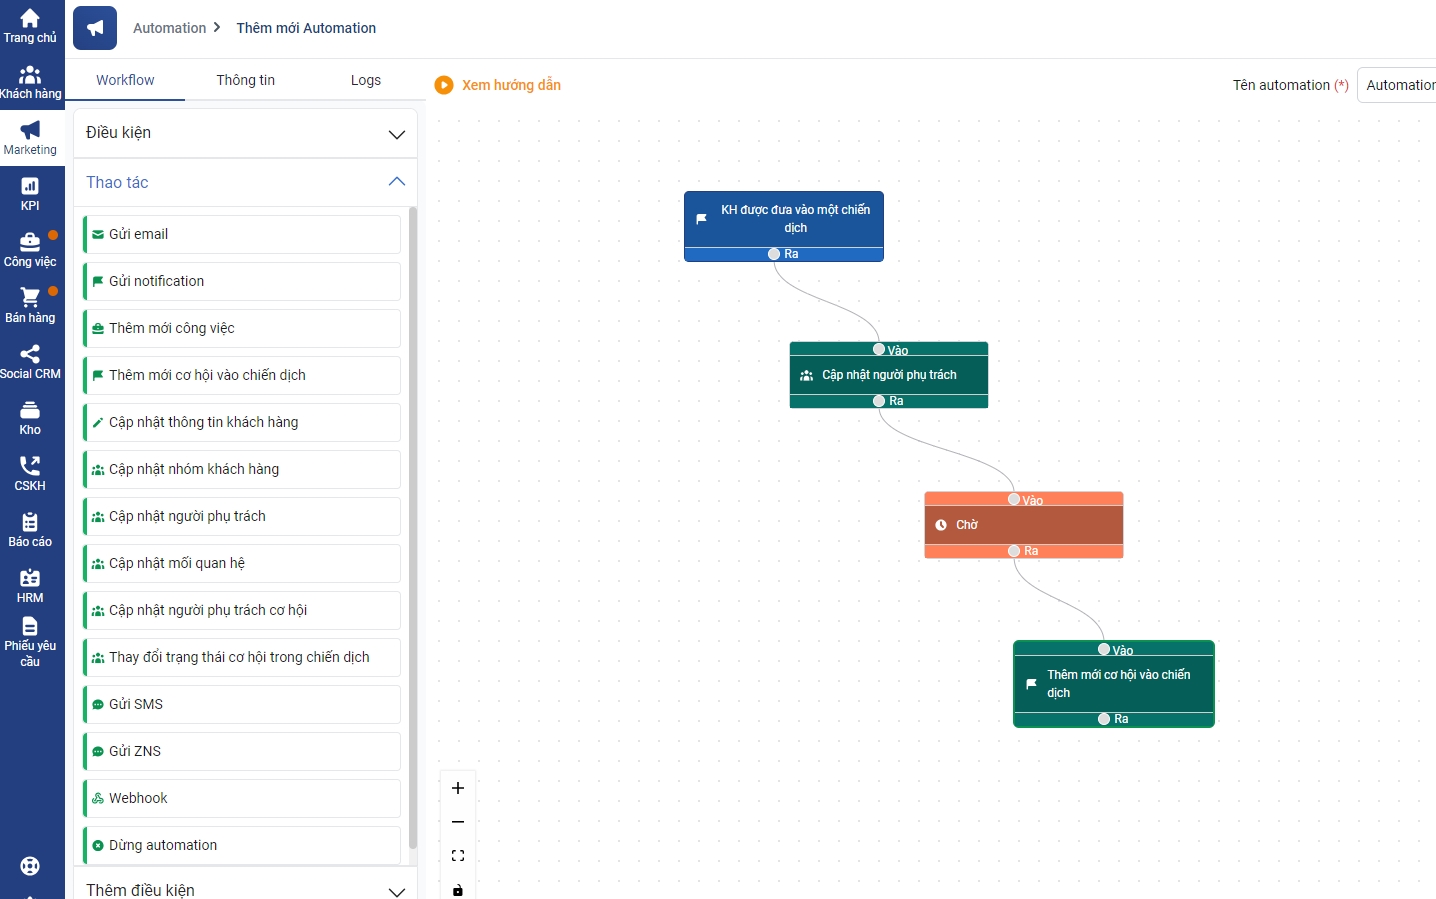Click the megaphone icon in header
This screenshot has height=899, width=1436.
click(x=95, y=28)
